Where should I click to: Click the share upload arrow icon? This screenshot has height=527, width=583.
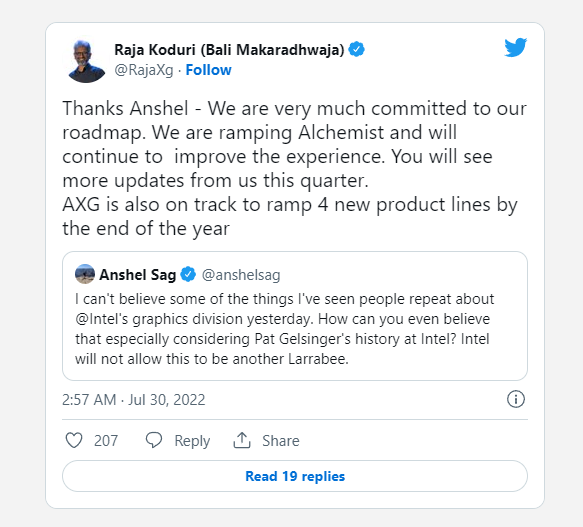(242, 440)
